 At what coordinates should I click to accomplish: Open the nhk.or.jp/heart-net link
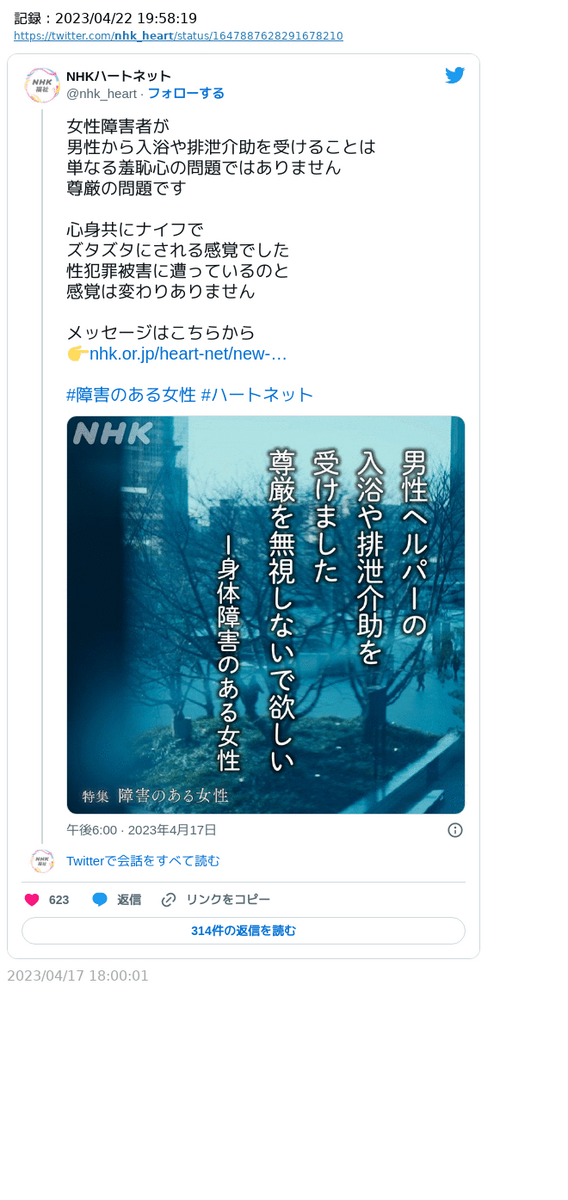188,354
